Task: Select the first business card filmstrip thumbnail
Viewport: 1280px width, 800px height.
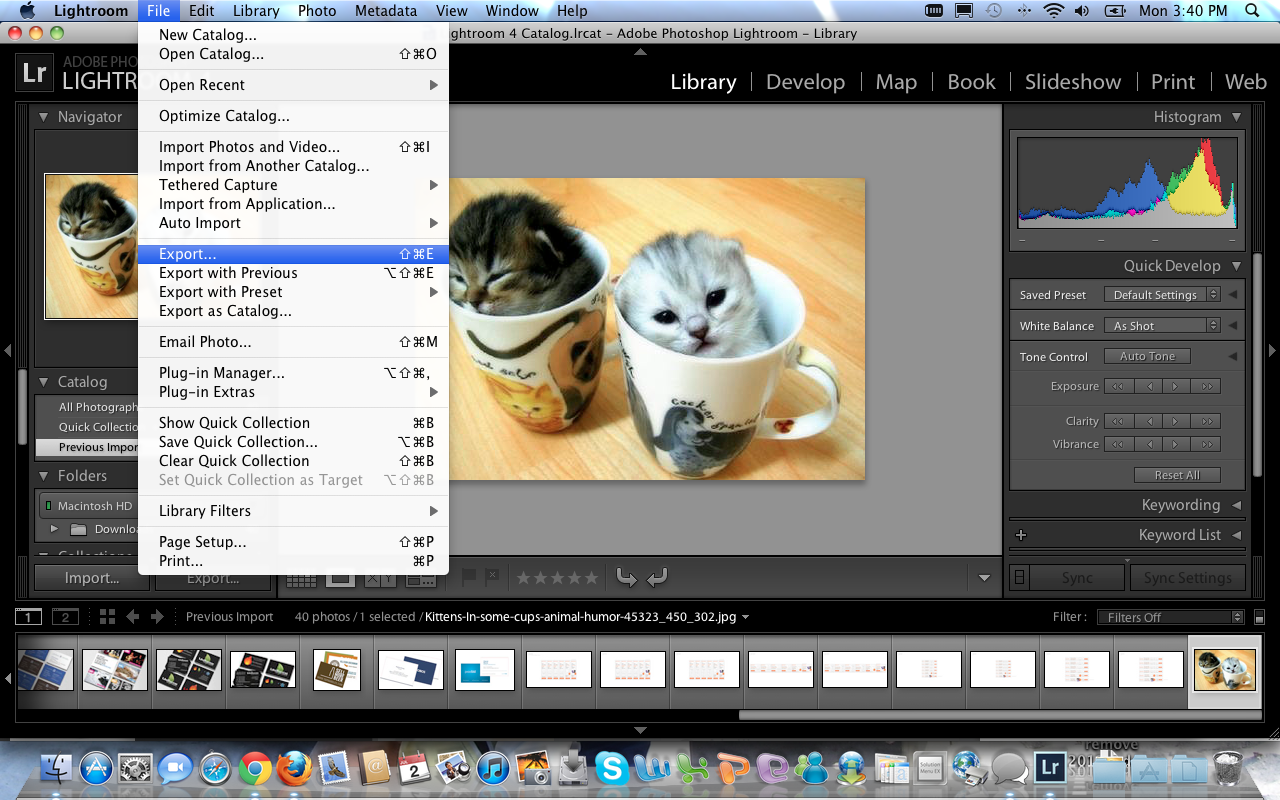Action: click(45, 670)
